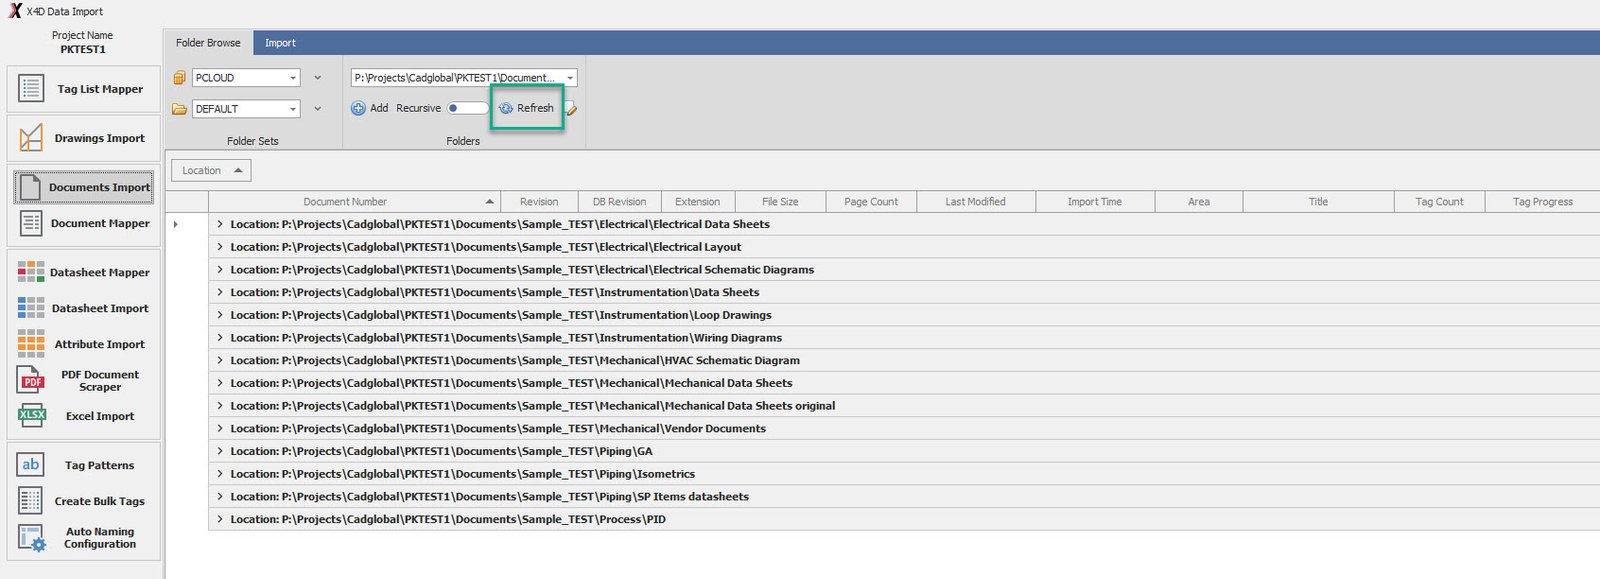The image size is (1600, 579).
Task: Switch to the Folder Browse tab
Action: click(208, 43)
